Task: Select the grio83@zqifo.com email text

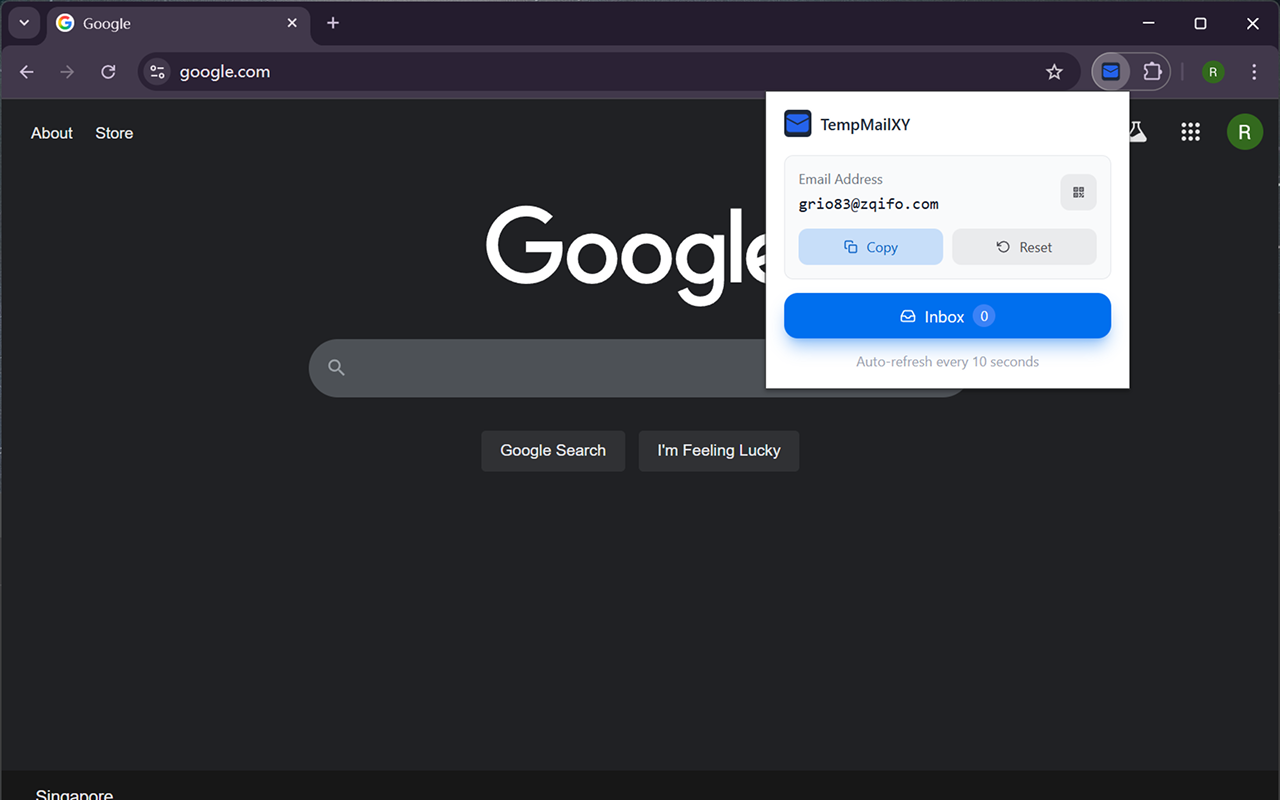Action: (x=868, y=204)
